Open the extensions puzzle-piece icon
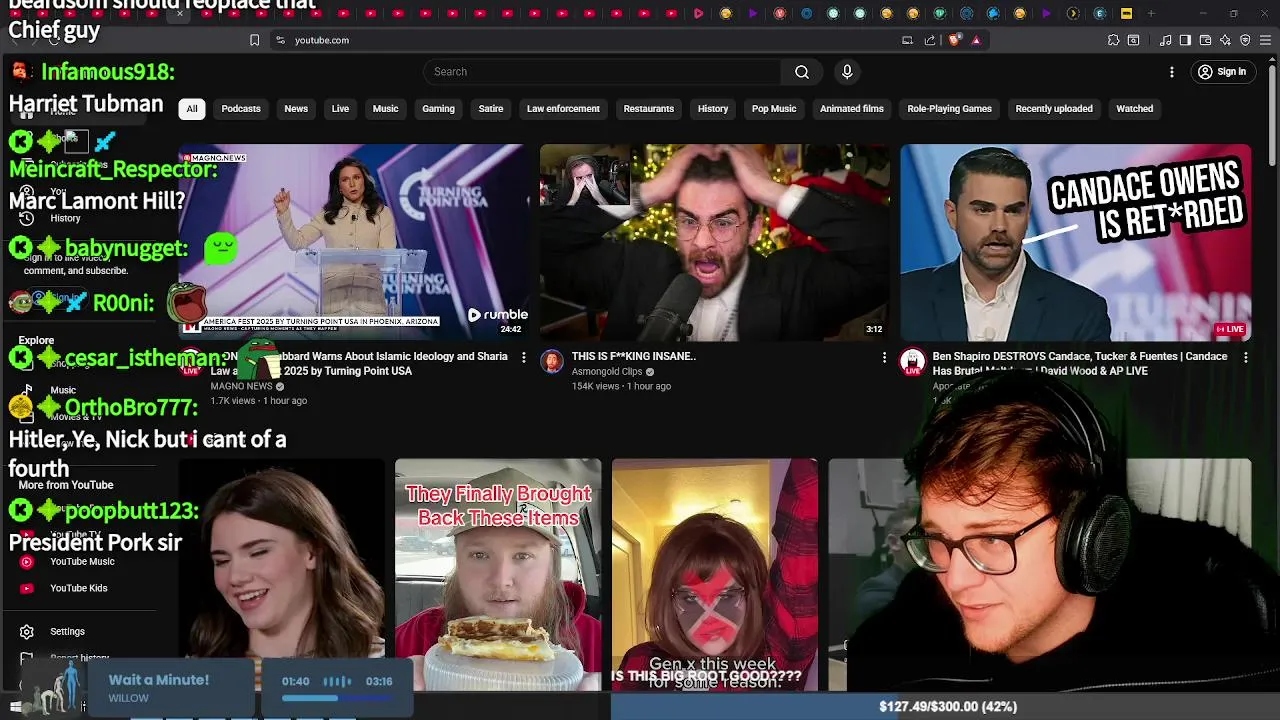This screenshot has width=1280, height=720. pos(1113,40)
